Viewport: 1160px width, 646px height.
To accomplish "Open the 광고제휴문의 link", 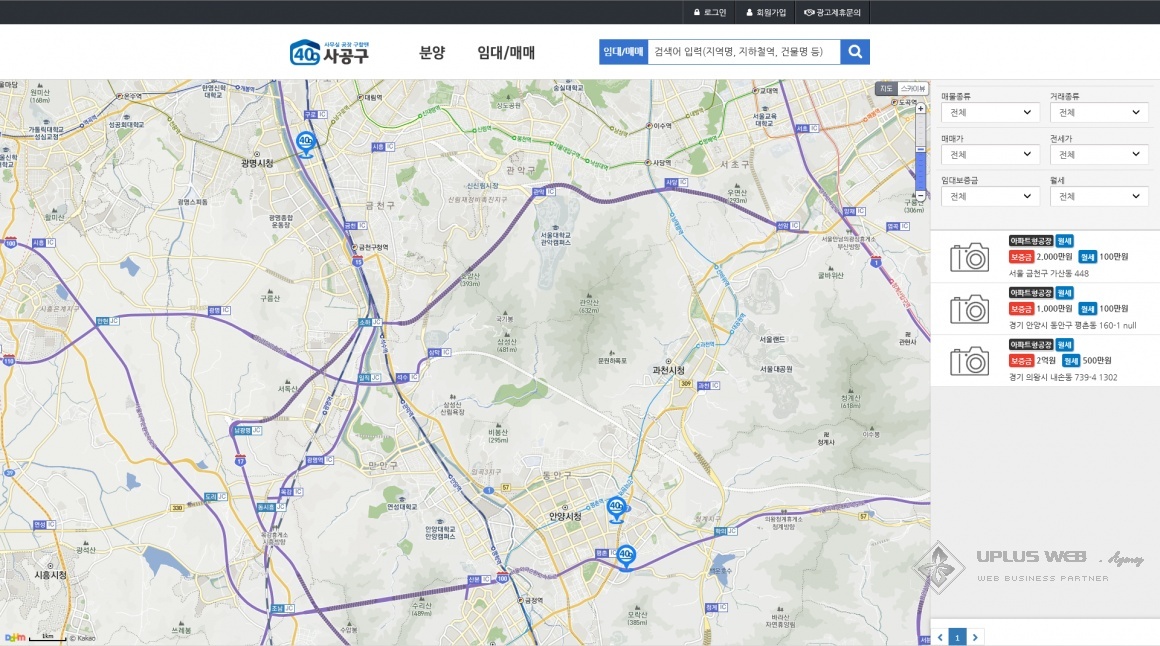I will click(832, 12).
